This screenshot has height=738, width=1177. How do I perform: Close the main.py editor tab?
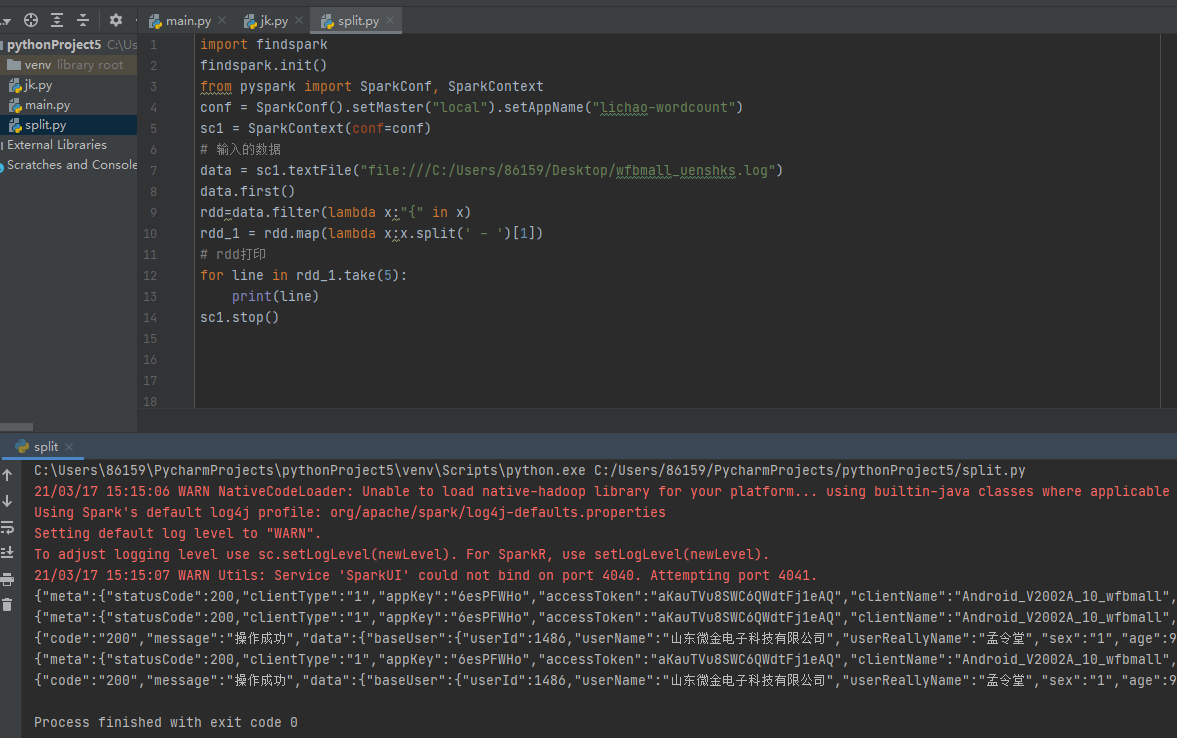pos(222,20)
